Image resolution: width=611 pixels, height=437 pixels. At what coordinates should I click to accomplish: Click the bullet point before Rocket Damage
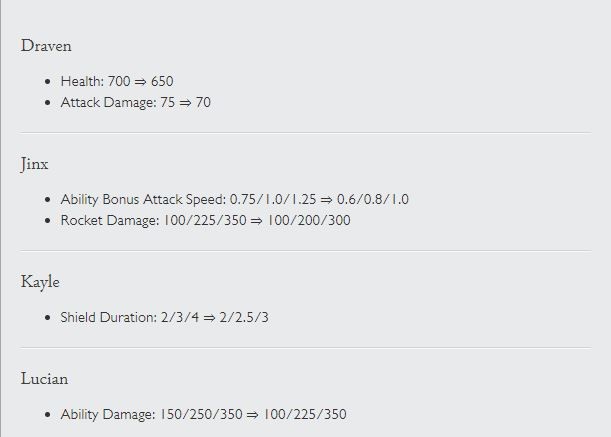[x=48, y=221]
